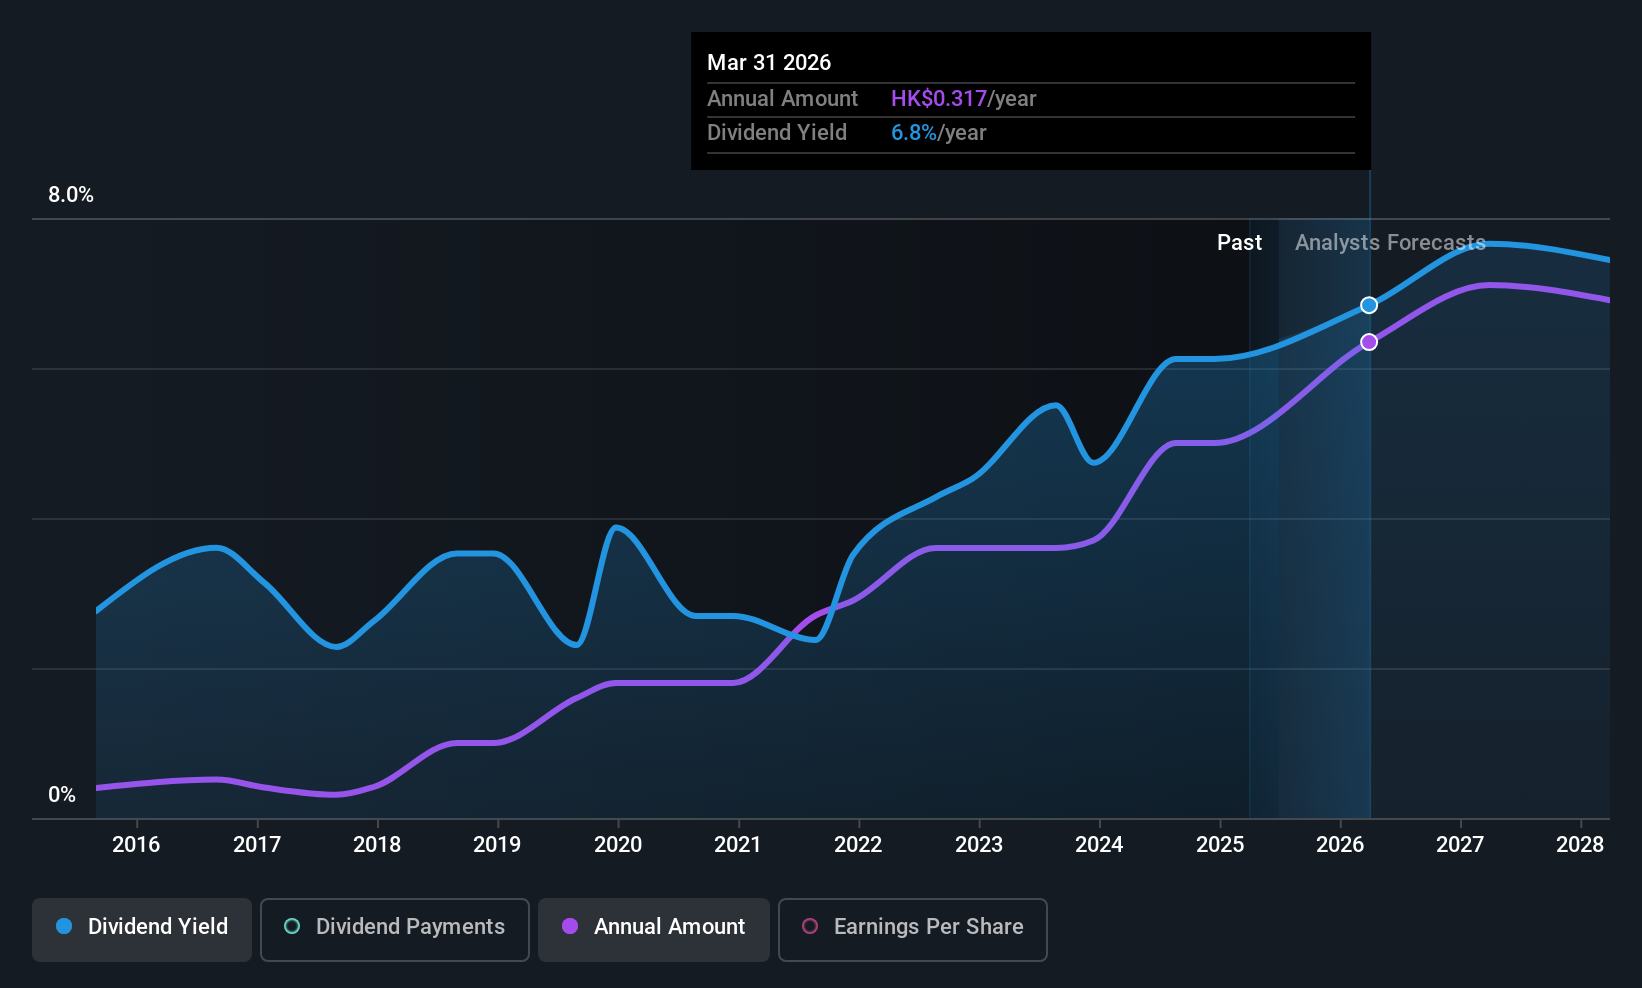Show the Earnings Per Share series

tap(912, 929)
